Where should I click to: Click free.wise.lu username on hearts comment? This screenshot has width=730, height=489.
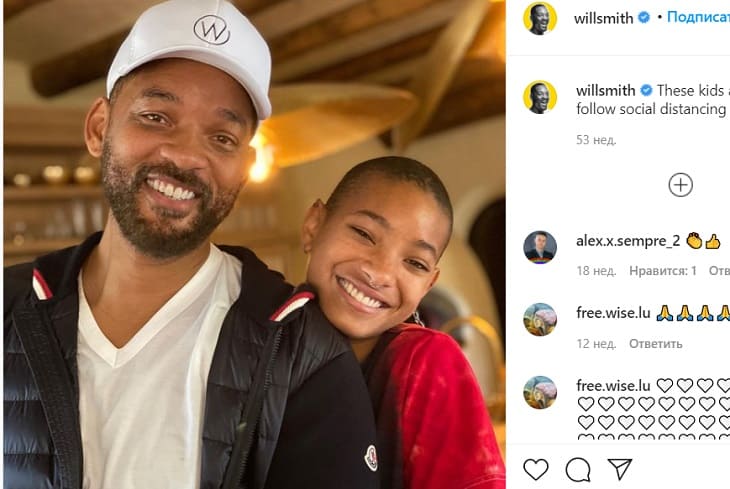click(613, 385)
